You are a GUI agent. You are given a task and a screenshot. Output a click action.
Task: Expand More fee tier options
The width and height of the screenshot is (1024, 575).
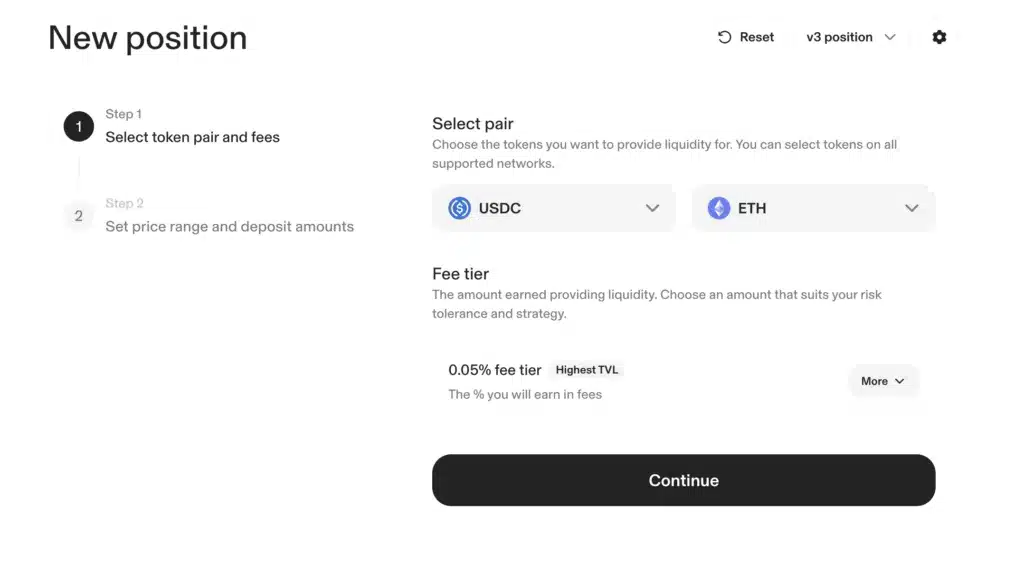click(883, 381)
